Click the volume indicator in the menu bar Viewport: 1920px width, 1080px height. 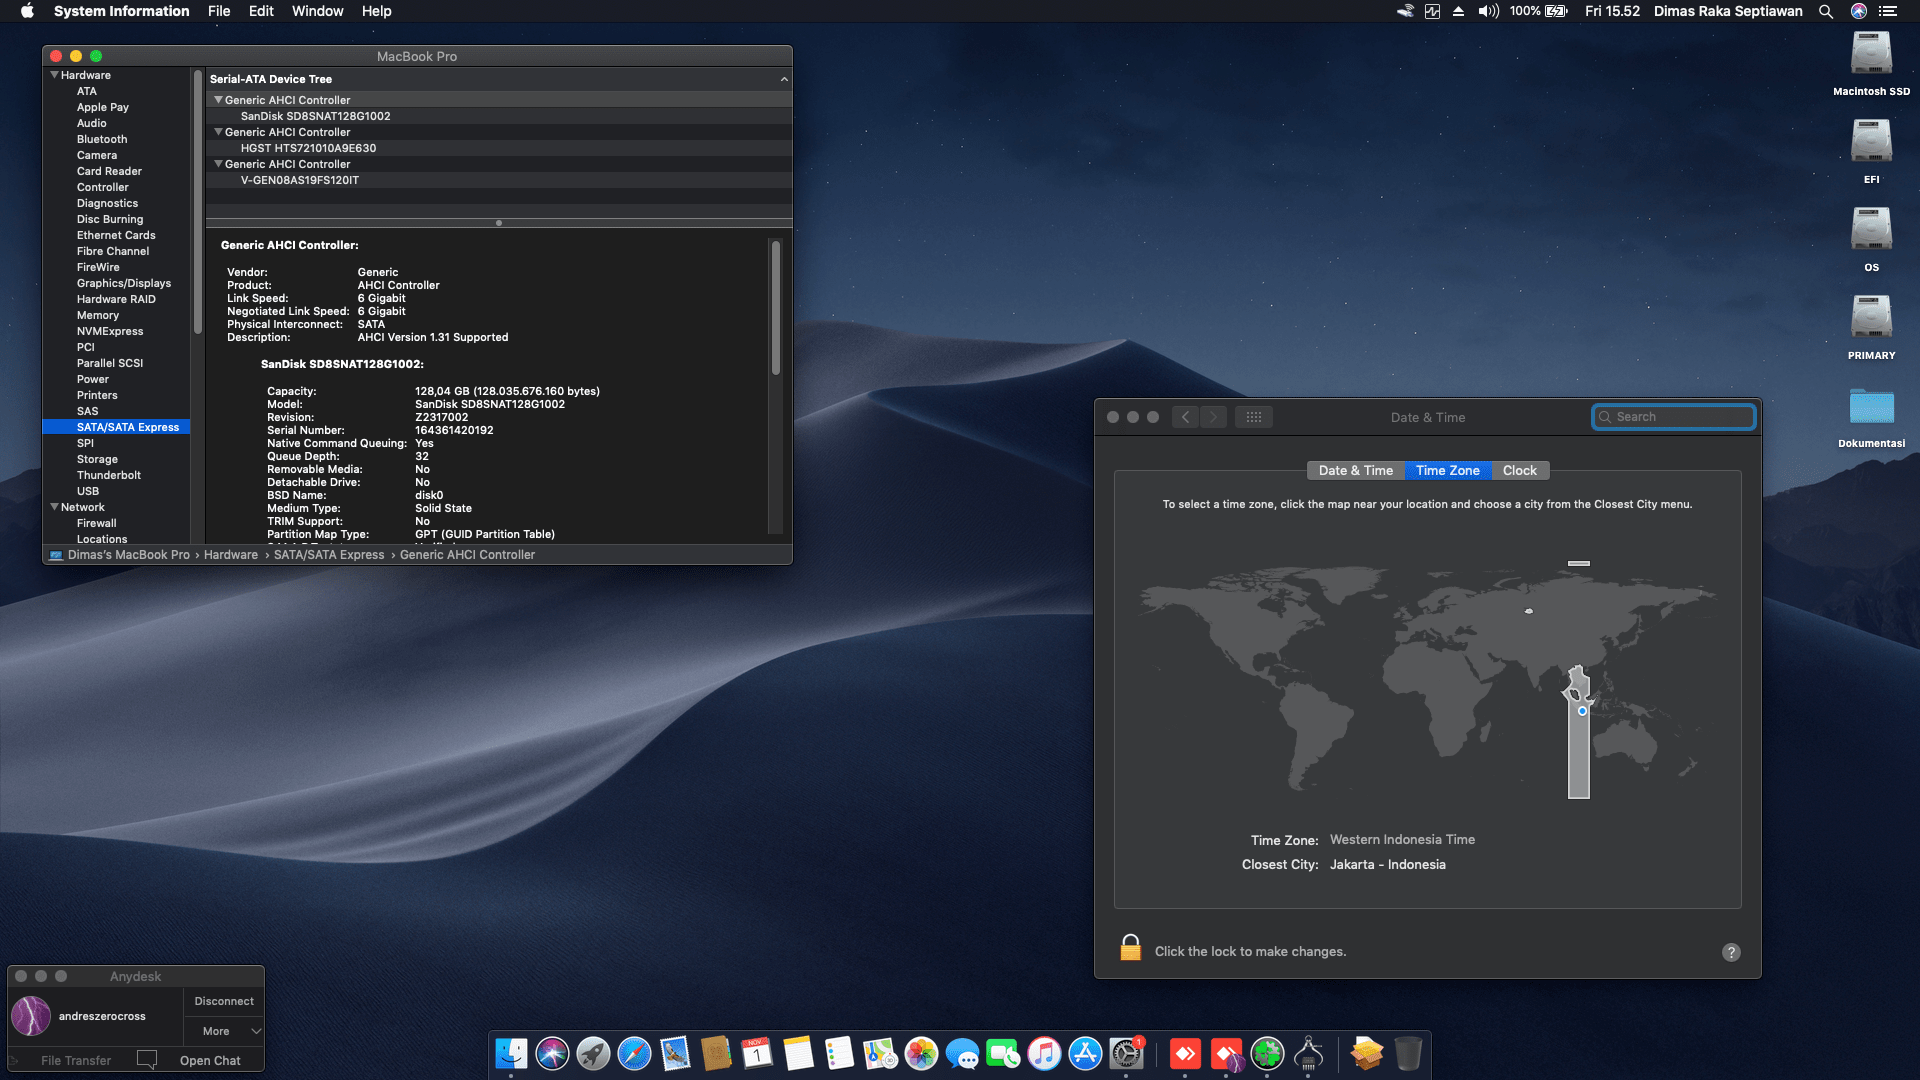(x=1489, y=11)
